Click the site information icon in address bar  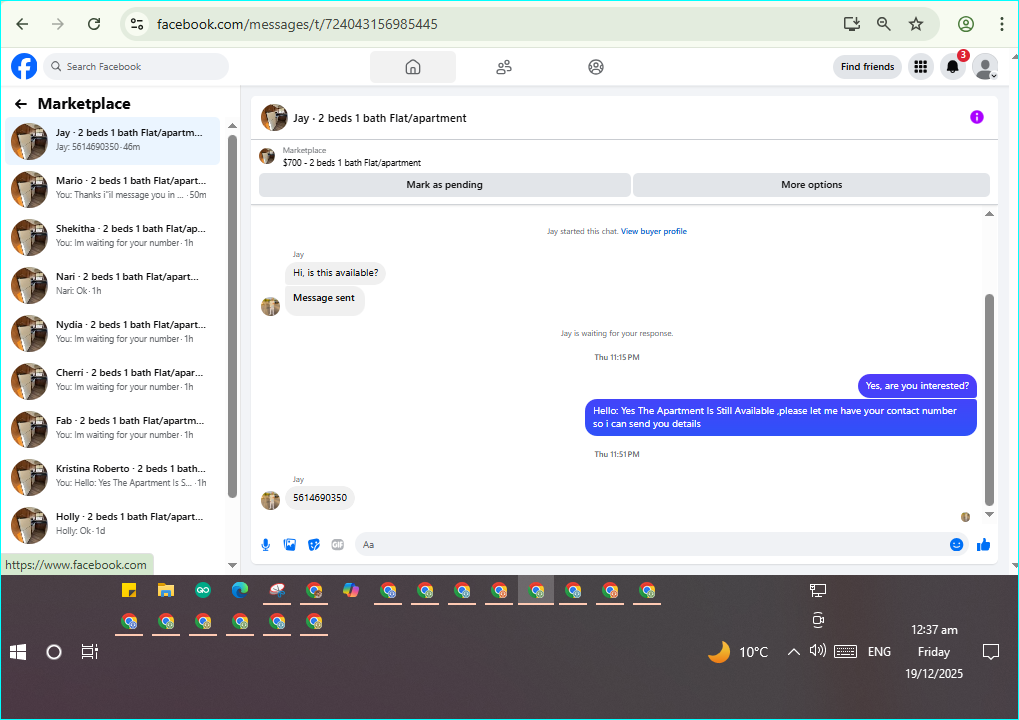[136, 24]
